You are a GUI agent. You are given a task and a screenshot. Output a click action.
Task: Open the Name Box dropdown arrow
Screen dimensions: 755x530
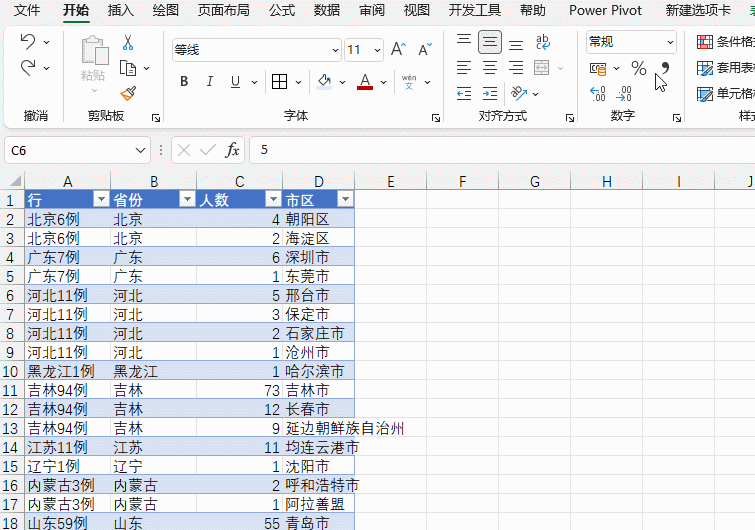click(x=140, y=151)
